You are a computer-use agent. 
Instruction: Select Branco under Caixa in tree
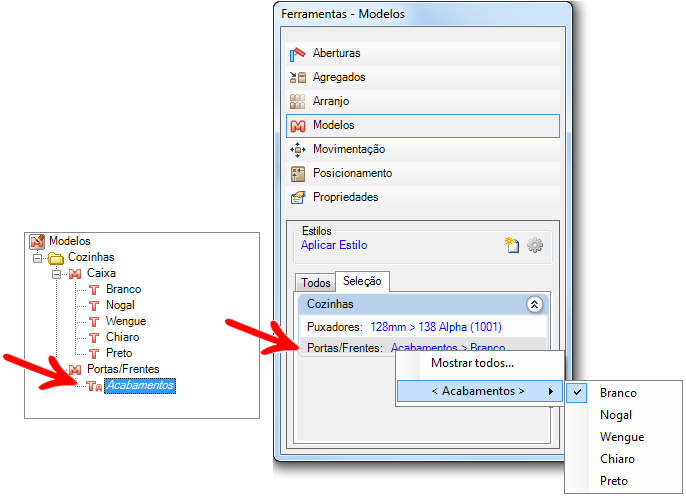tap(123, 290)
